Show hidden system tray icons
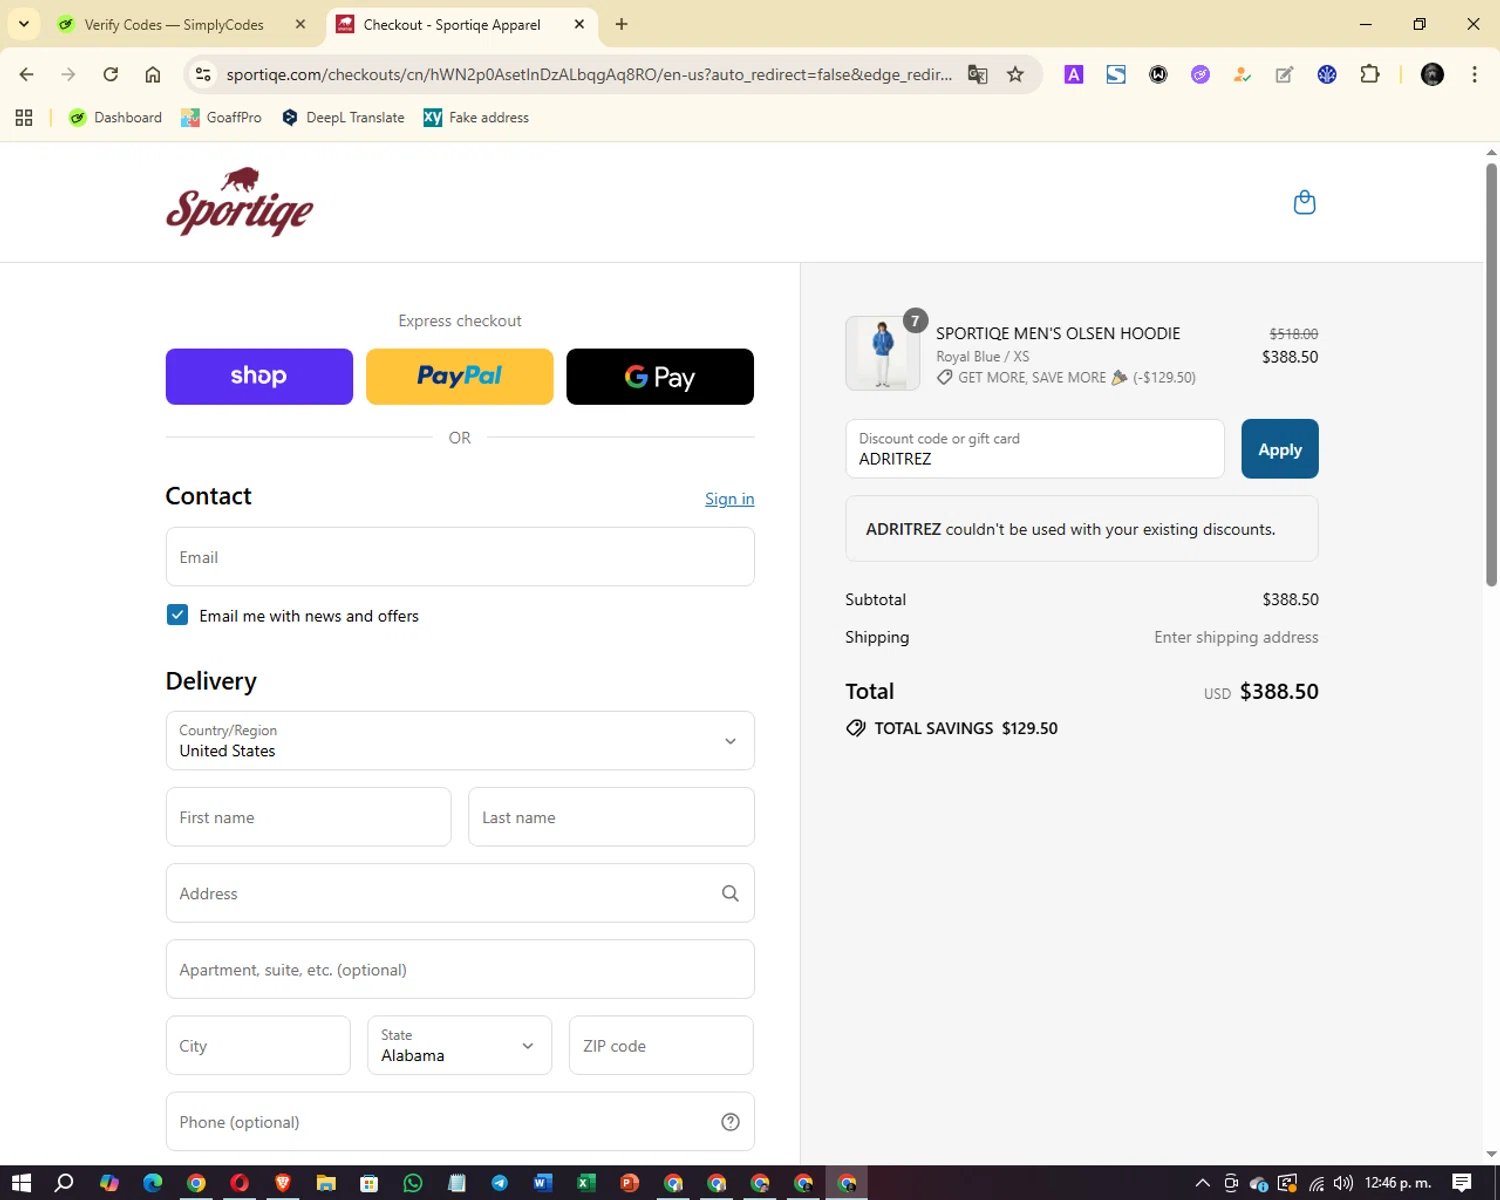The image size is (1500, 1200). tap(1202, 1183)
